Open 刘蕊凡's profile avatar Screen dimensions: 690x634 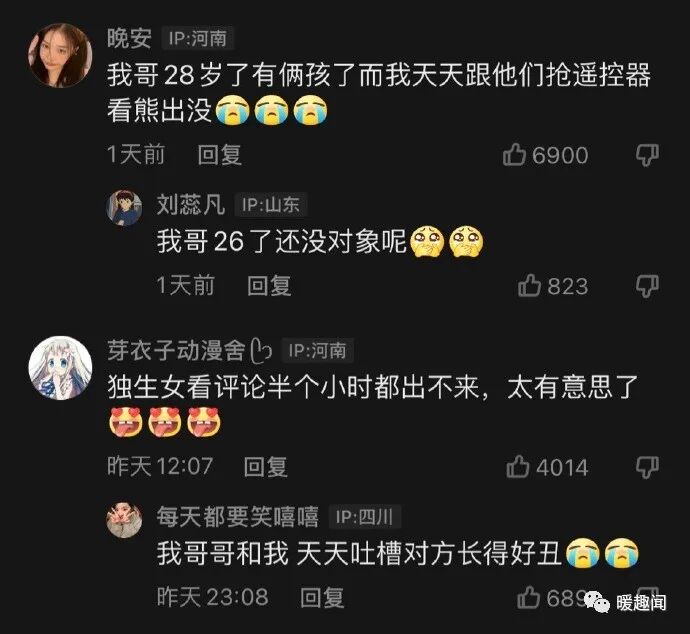(x=125, y=208)
